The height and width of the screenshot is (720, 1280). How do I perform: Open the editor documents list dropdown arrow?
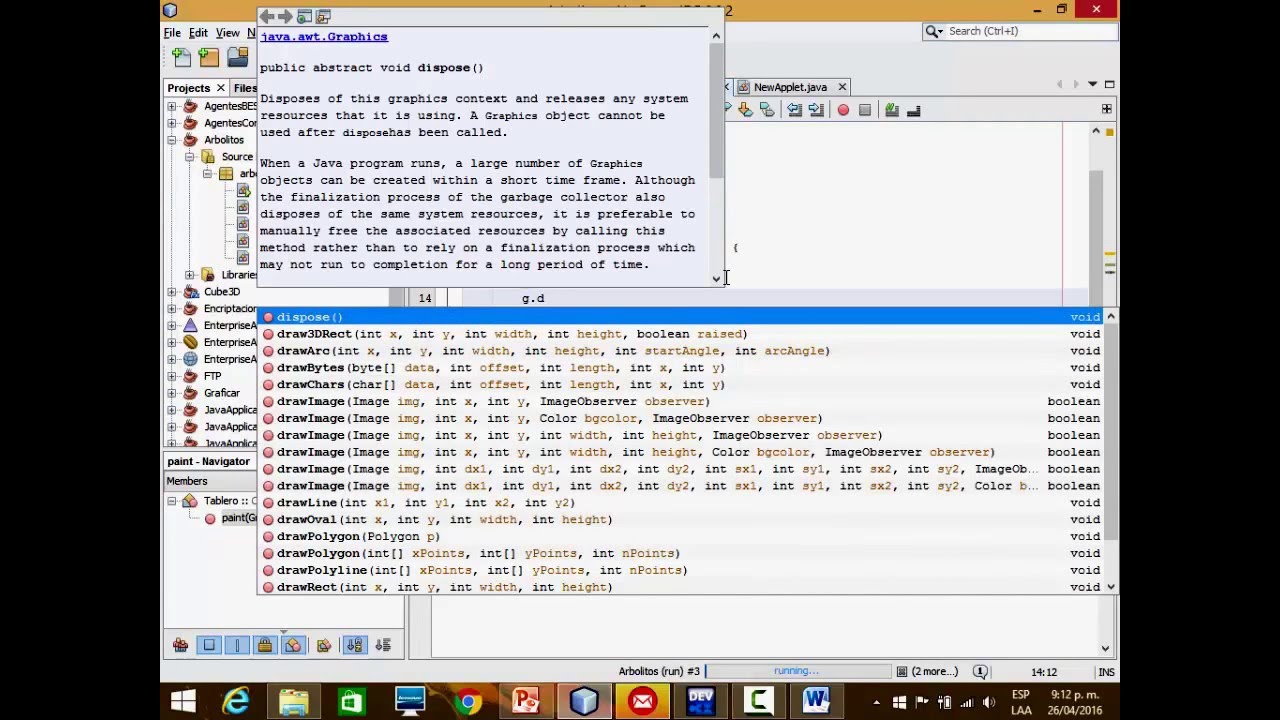pyautogui.click(x=1093, y=85)
